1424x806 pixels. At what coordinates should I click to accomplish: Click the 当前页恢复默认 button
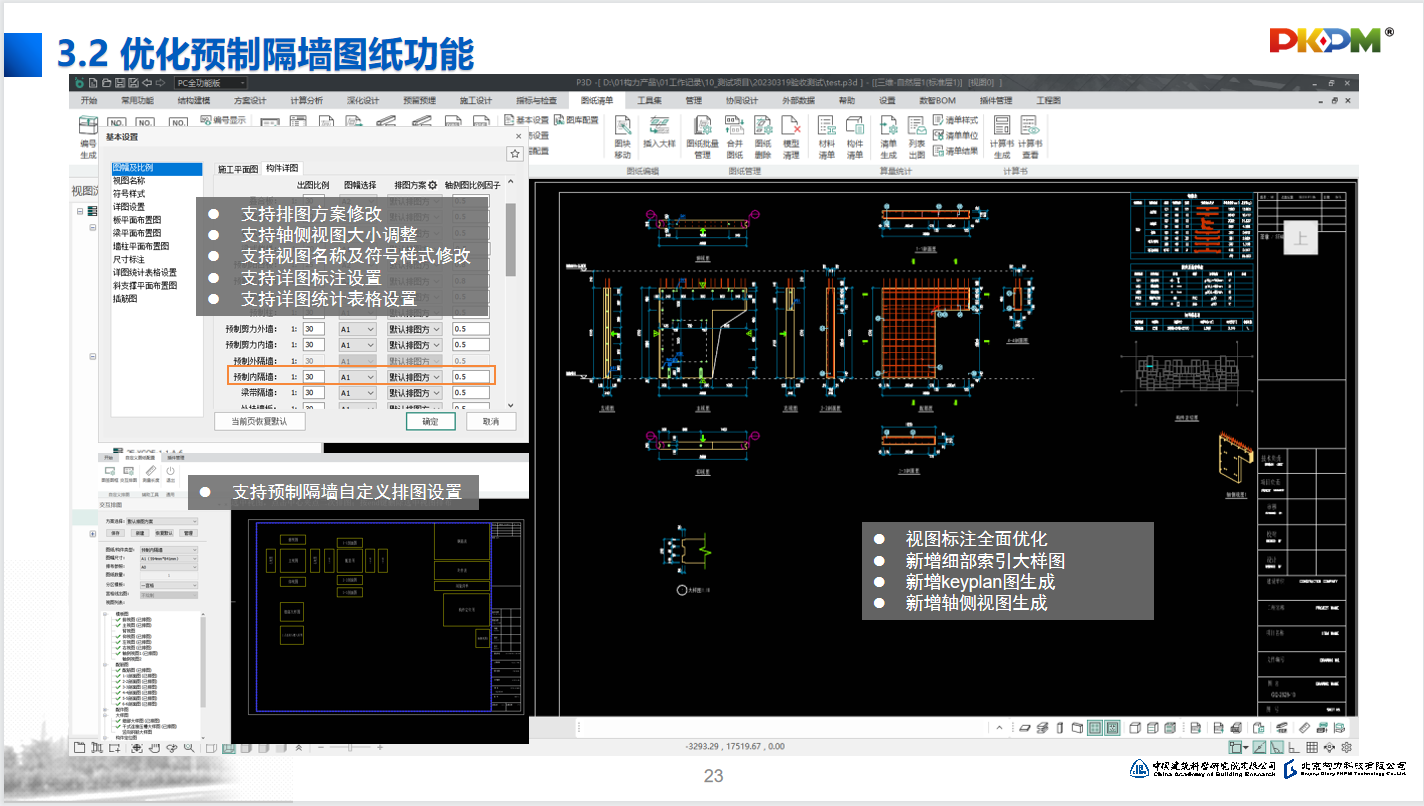[x=259, y=421]
